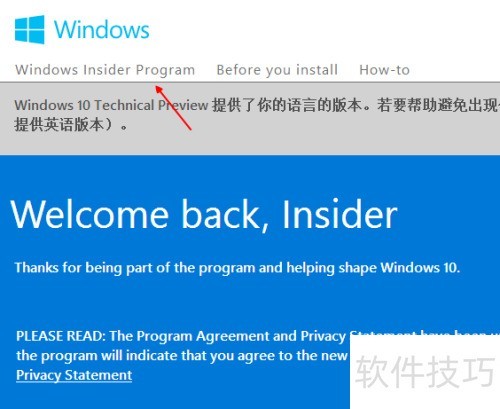Click the PLEASE READ label in the notice
This screenshot has width=500, height=409.
click(60, 336)
